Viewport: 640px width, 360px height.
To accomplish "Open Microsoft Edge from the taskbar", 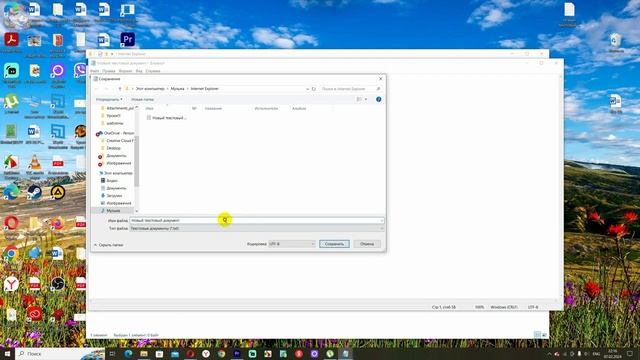I will [x=129, y=353].
